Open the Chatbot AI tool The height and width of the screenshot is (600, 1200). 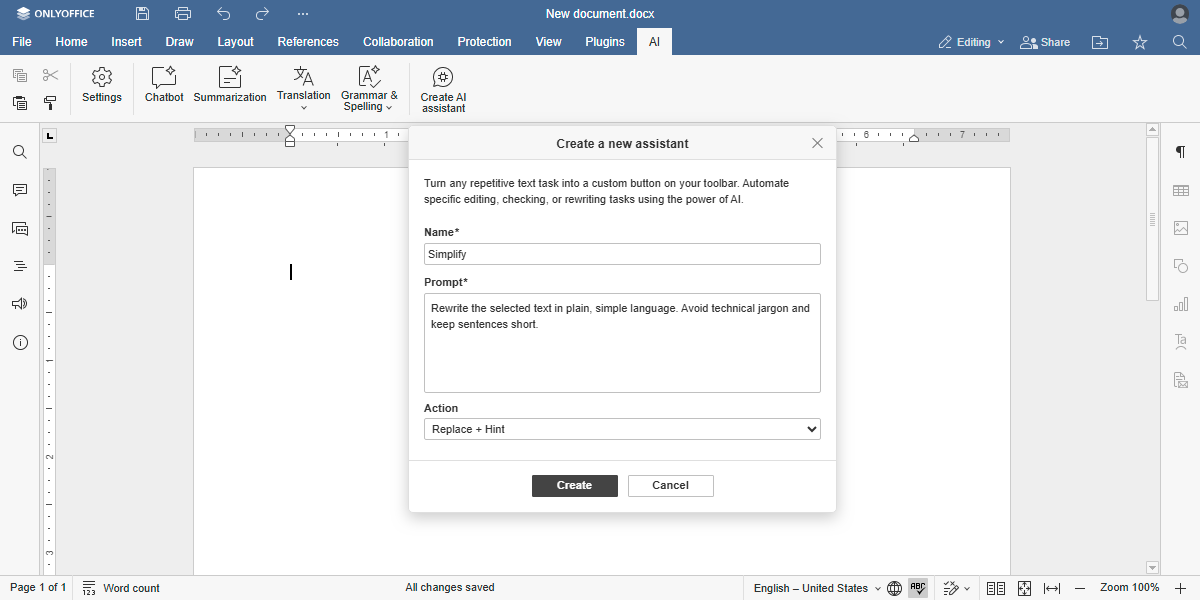click(x=163, y=87)
